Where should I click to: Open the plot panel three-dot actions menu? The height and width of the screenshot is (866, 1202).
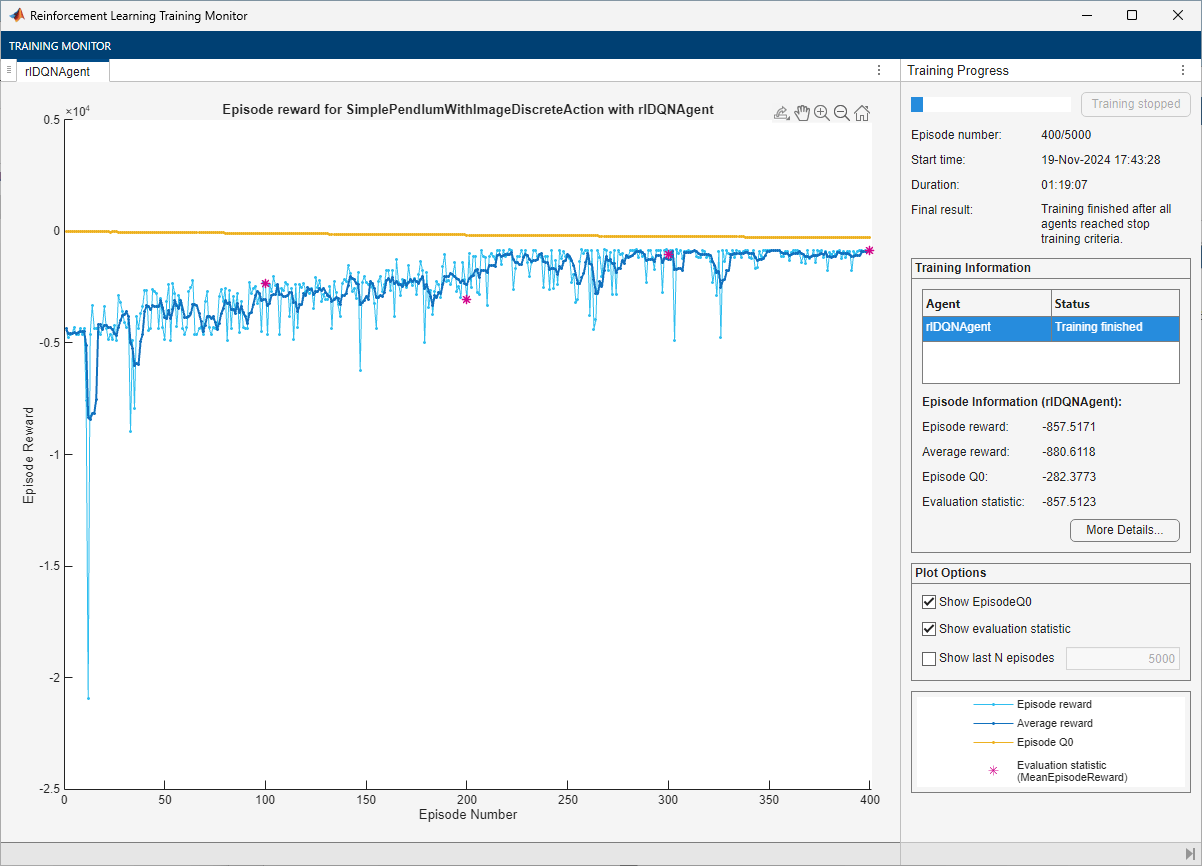(x=879, y=70)
